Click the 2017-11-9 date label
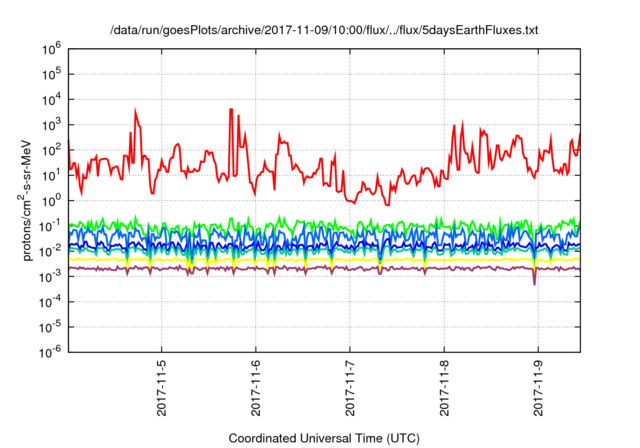Image resolution: width=640 pixels, height=448 pixels. point(538,388)
